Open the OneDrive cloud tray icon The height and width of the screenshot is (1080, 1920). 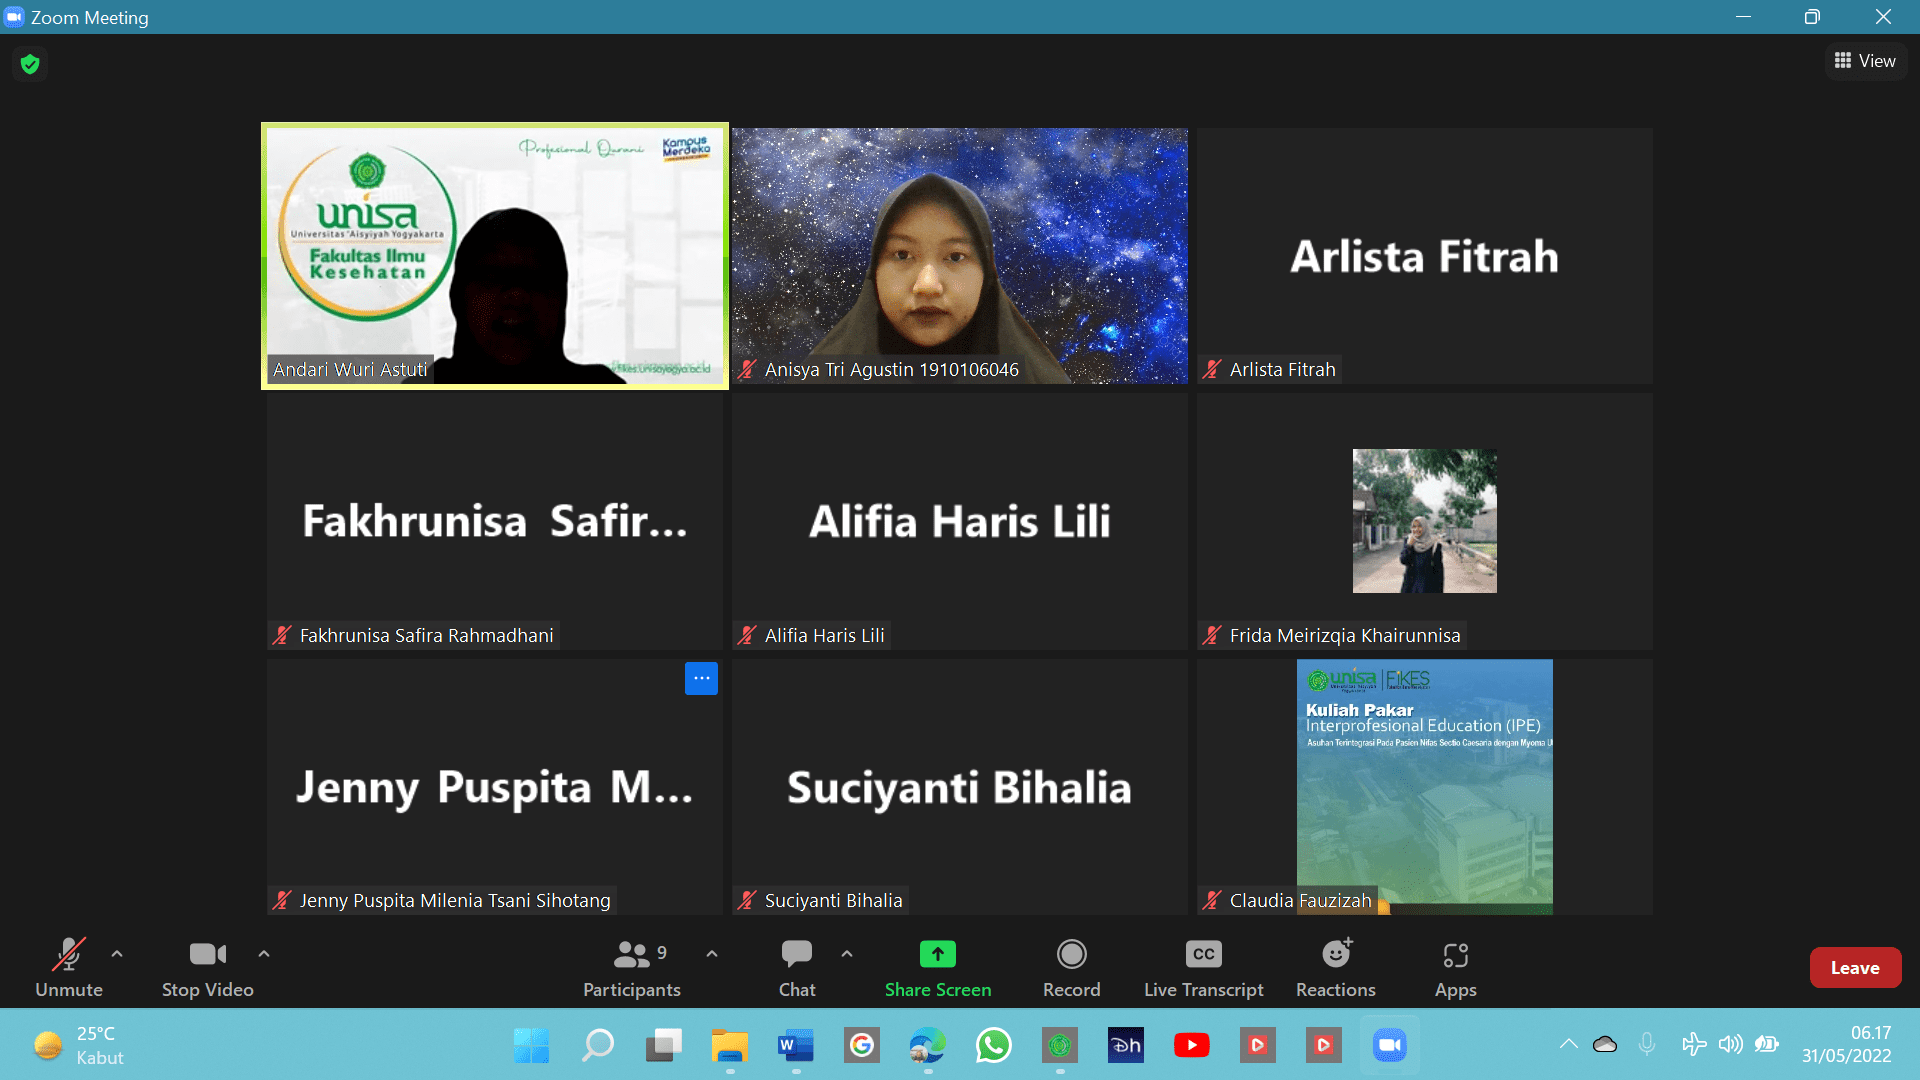pyautogui.click(x=1605, y=1044)
